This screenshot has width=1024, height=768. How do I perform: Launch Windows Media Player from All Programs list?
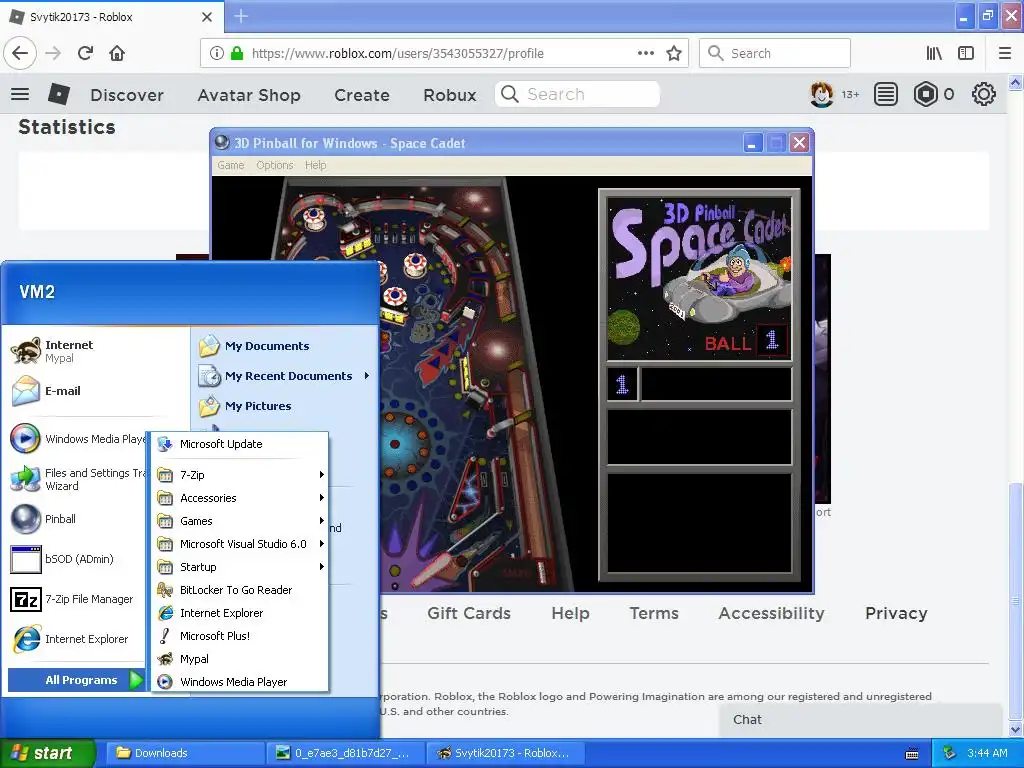[x=240, y=682]
